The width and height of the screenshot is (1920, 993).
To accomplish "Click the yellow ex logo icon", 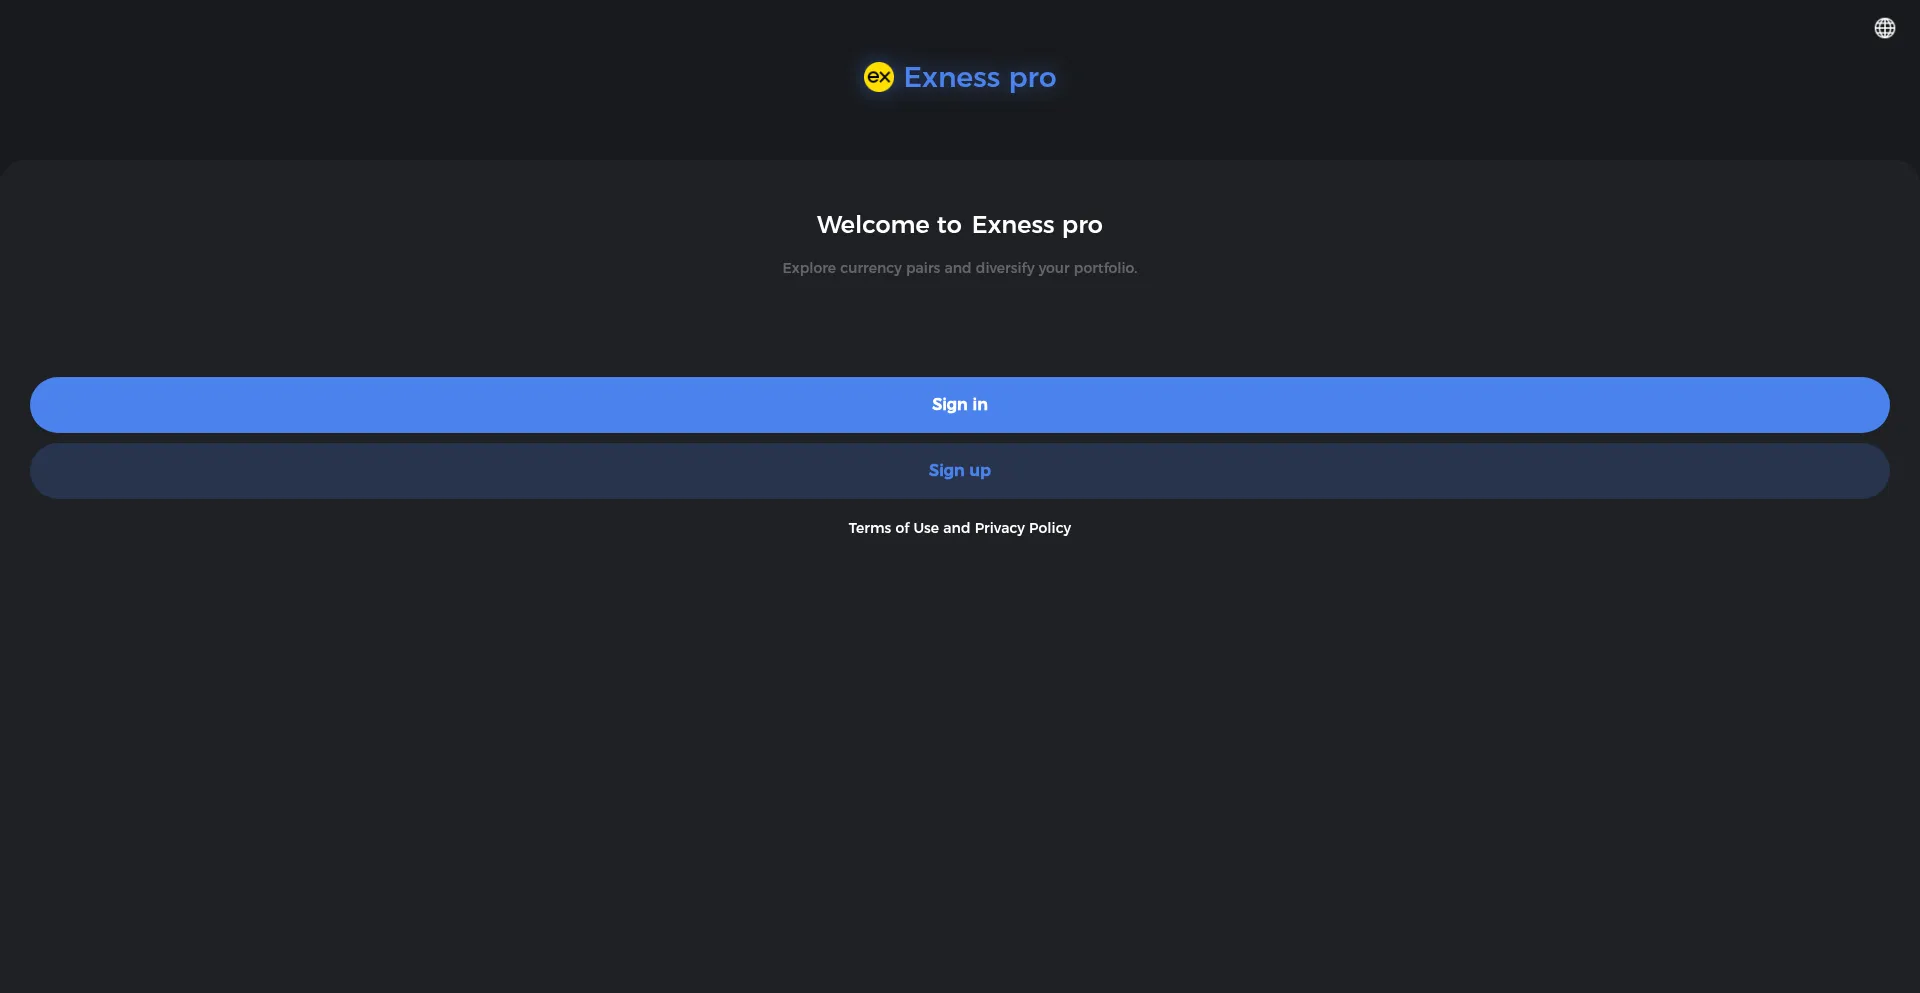I will click(x=878, y=77).
